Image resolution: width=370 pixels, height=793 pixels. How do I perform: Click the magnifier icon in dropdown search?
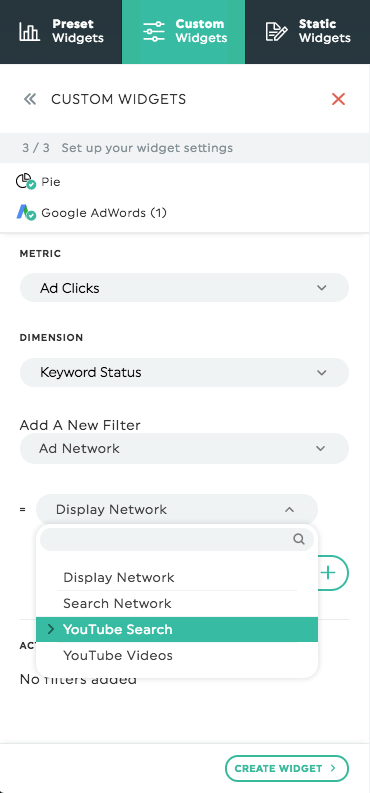tap(299, 539)
